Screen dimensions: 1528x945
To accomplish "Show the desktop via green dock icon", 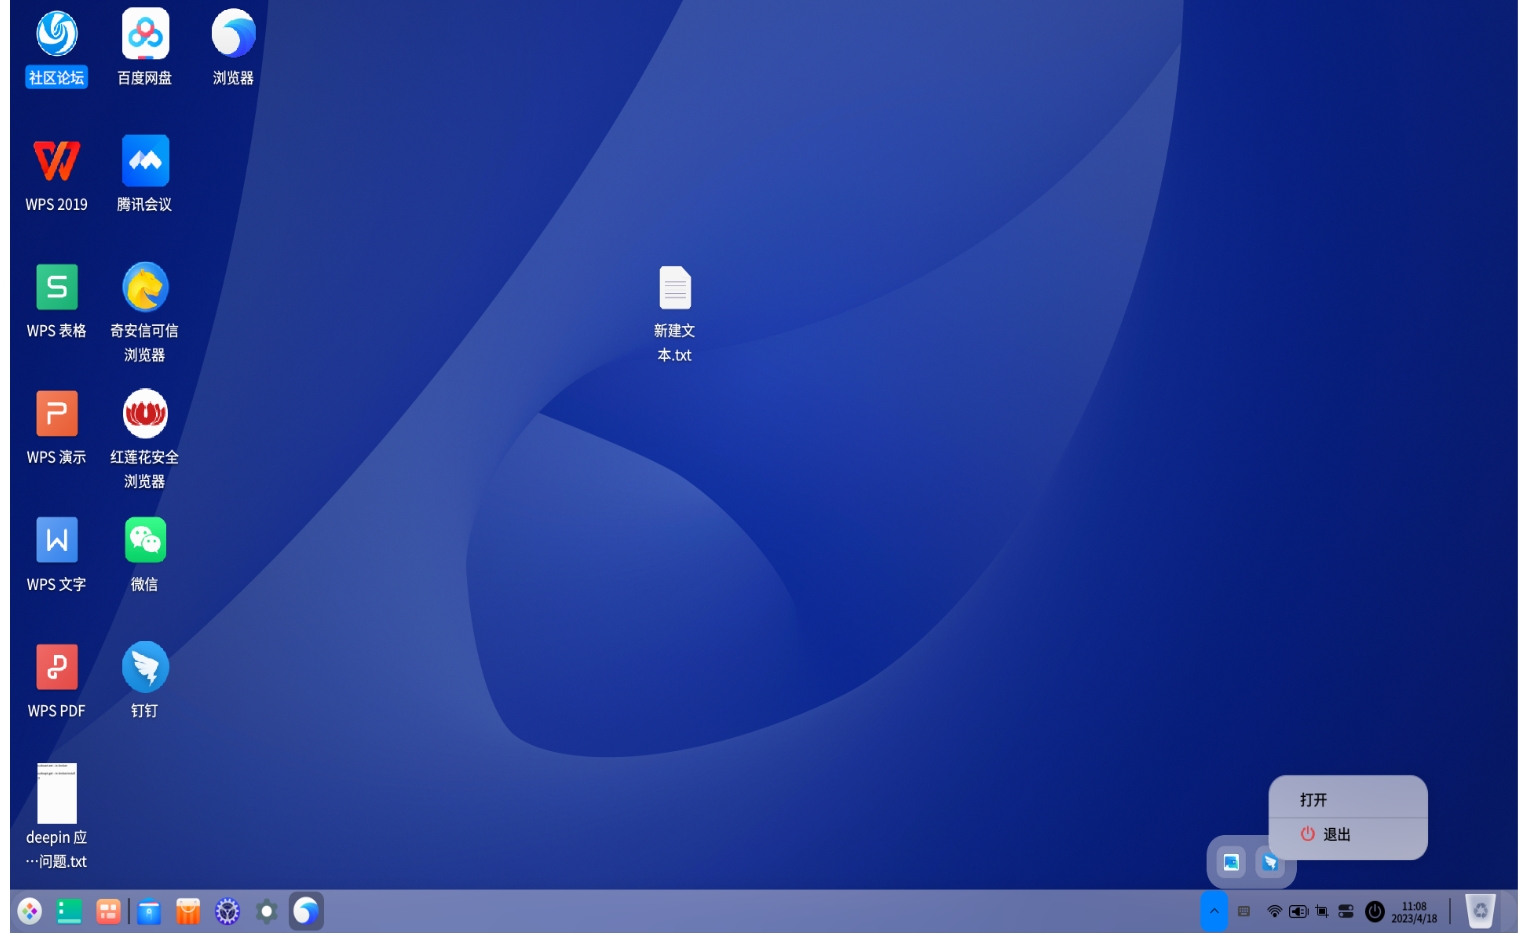I will [x=69, y=912].
